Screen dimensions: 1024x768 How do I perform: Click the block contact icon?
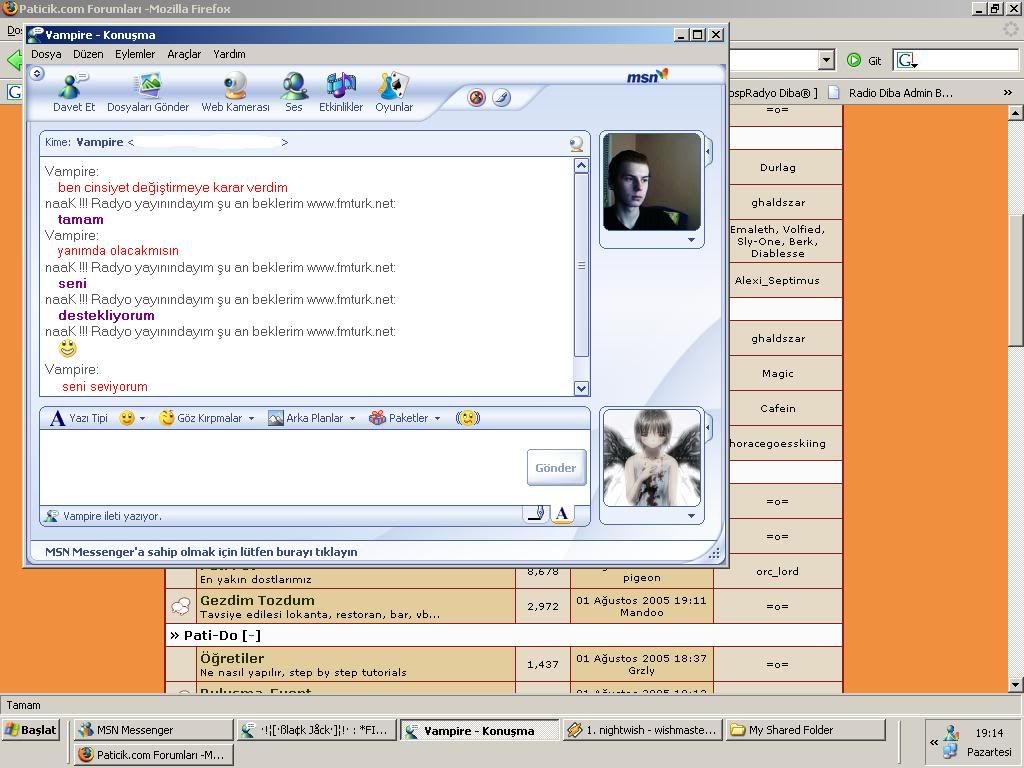pos(477,98)
